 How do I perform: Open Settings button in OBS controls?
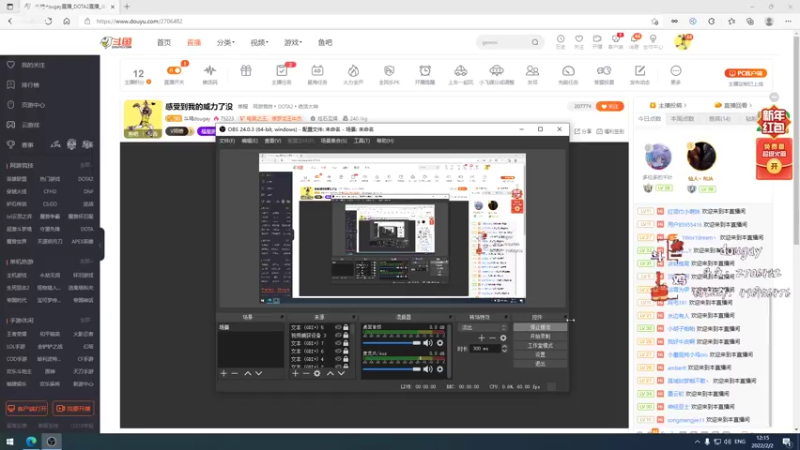tap(540, 355)
